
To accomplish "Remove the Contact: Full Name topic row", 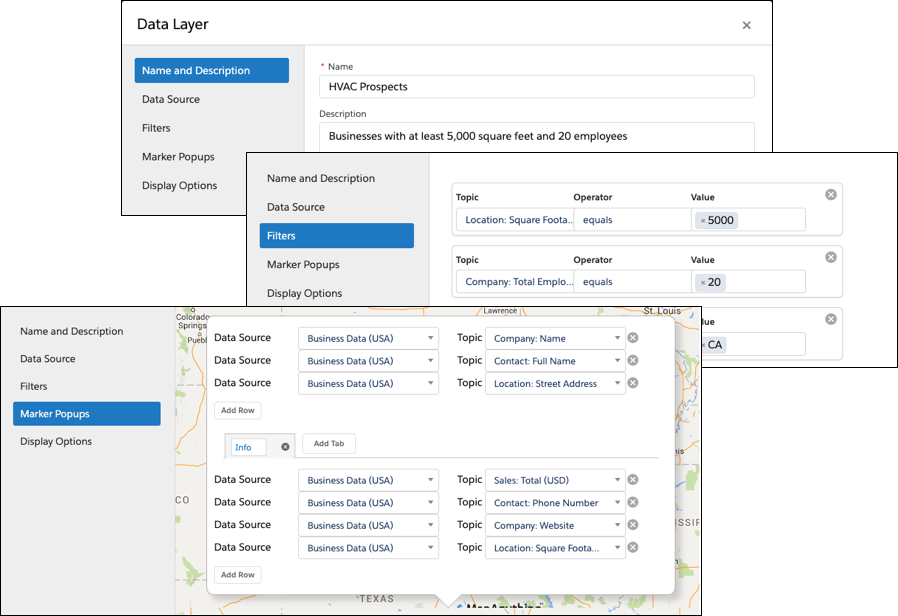I will [632, 360].
